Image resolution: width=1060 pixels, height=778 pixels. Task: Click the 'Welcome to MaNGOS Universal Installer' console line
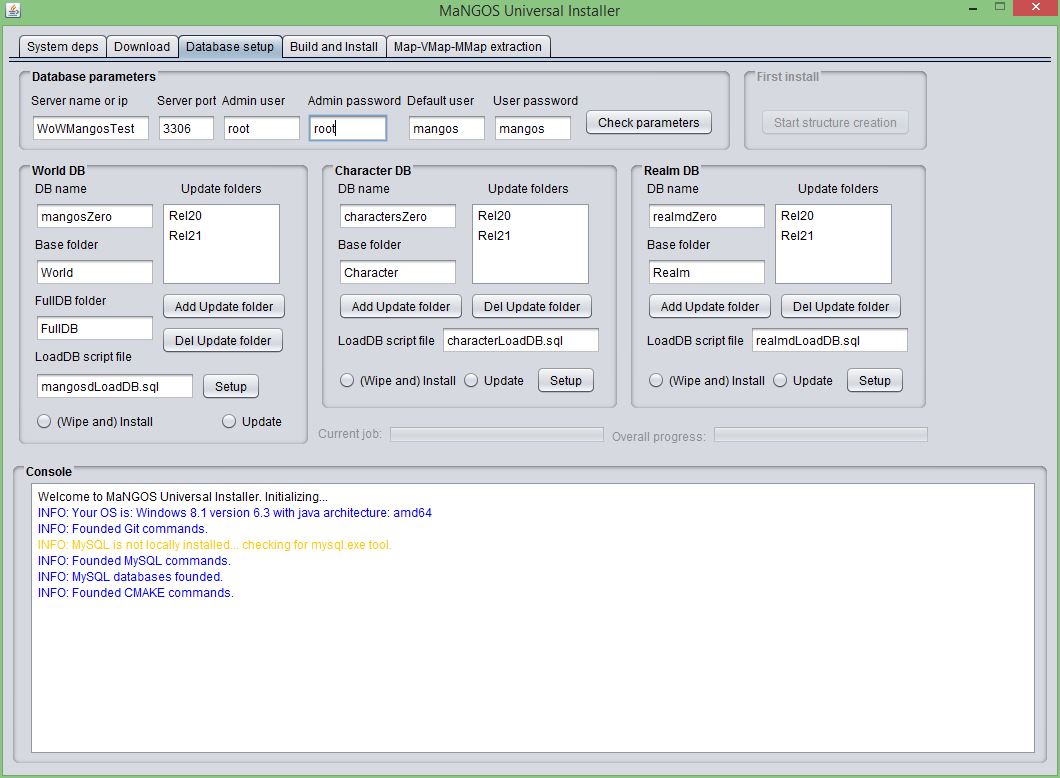(x=183, y=496)
